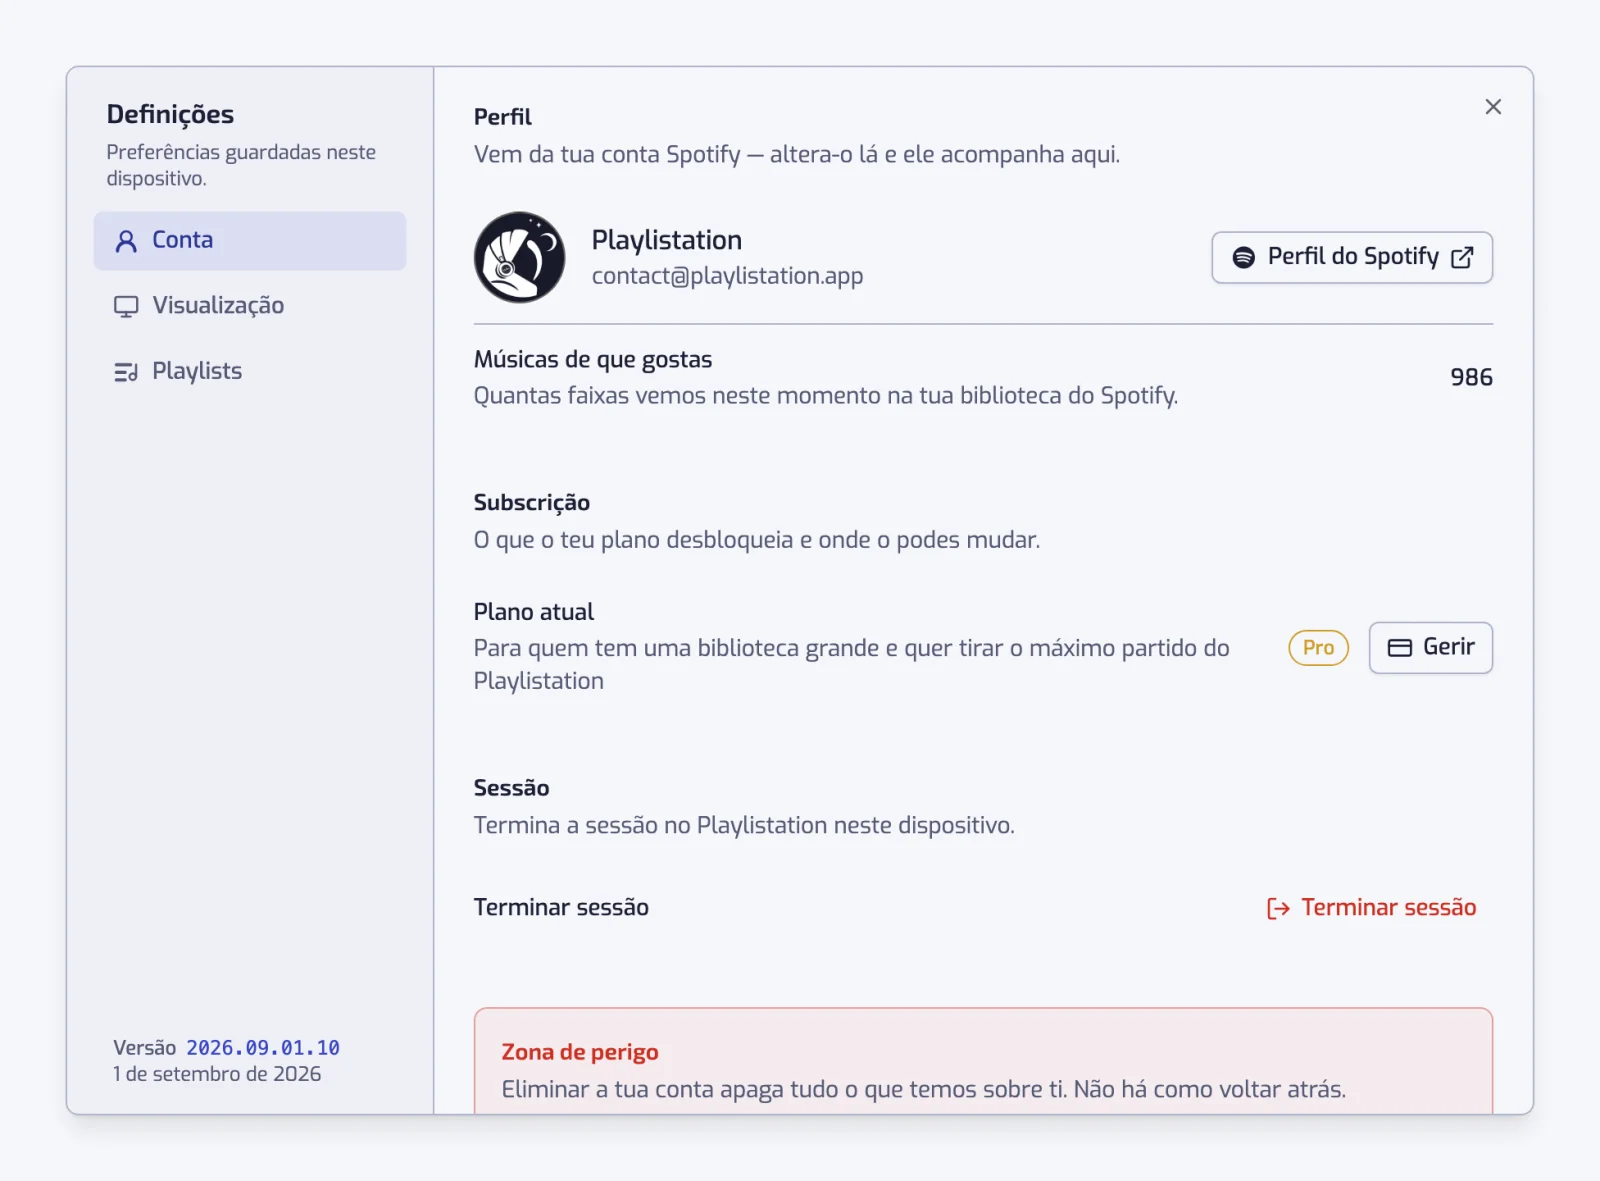Screen dimensions: 1600x1181
Task: Open the Perfil do Spotify button
Action: 1352,258
